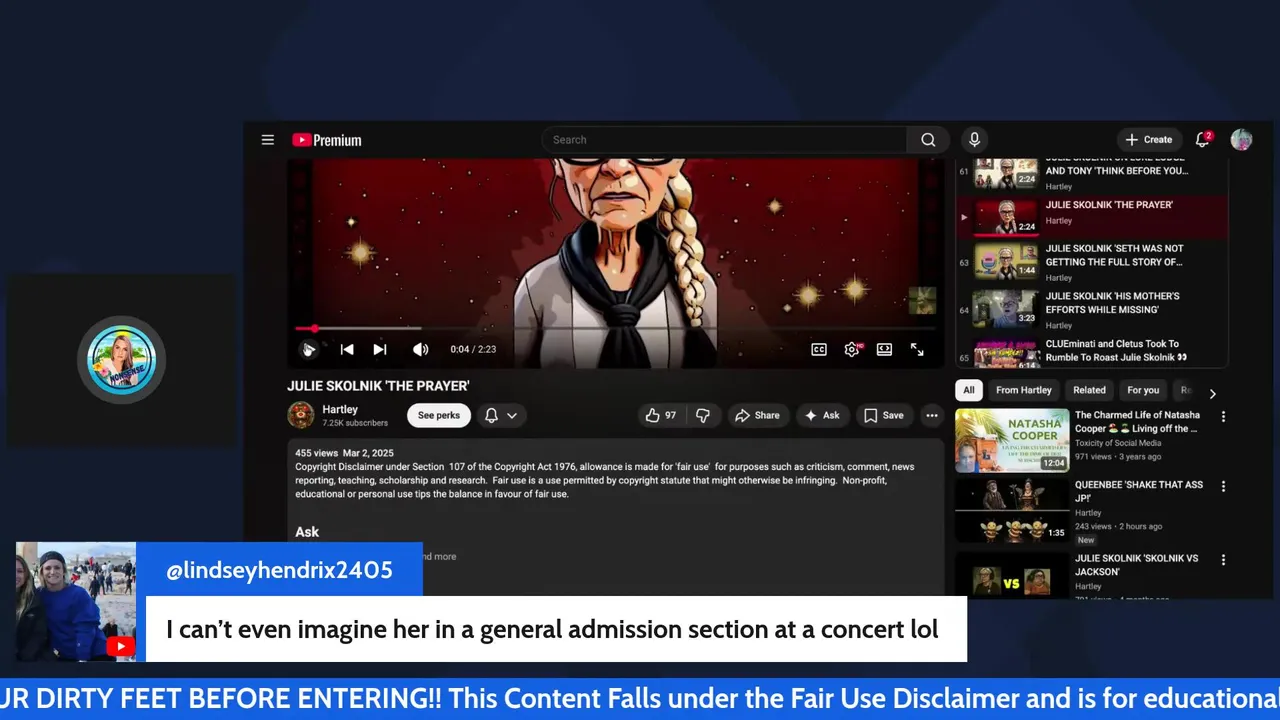Screen dimensions: 1280x720
Task: Open playlist item JULIE SKOLNIK 'THE PRAYER'
Action: point(1092,216)
